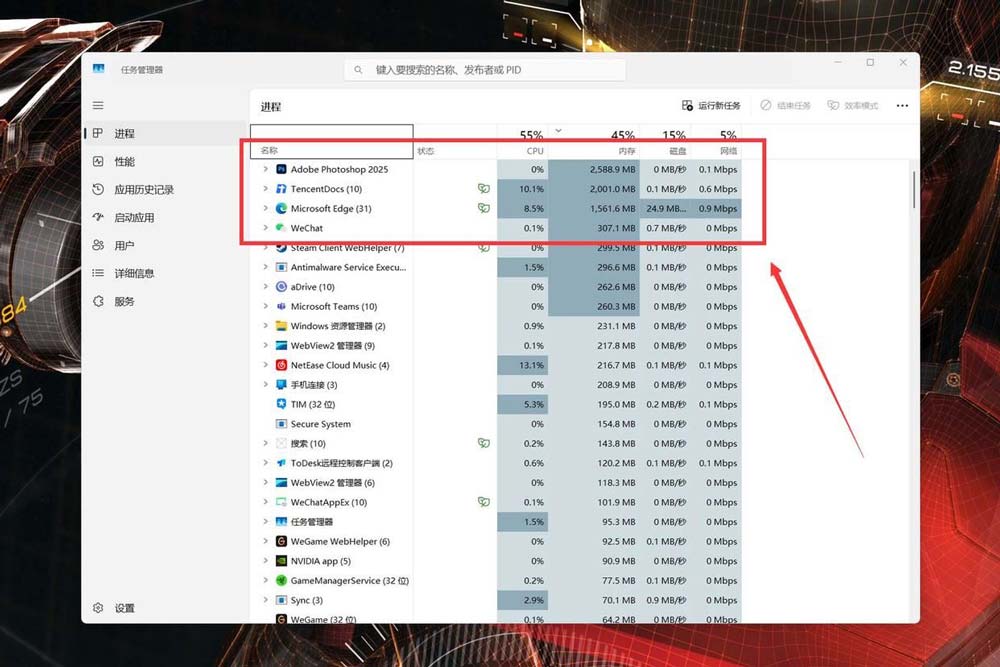Click the TencentDocs process icon

tap(281, 189)
